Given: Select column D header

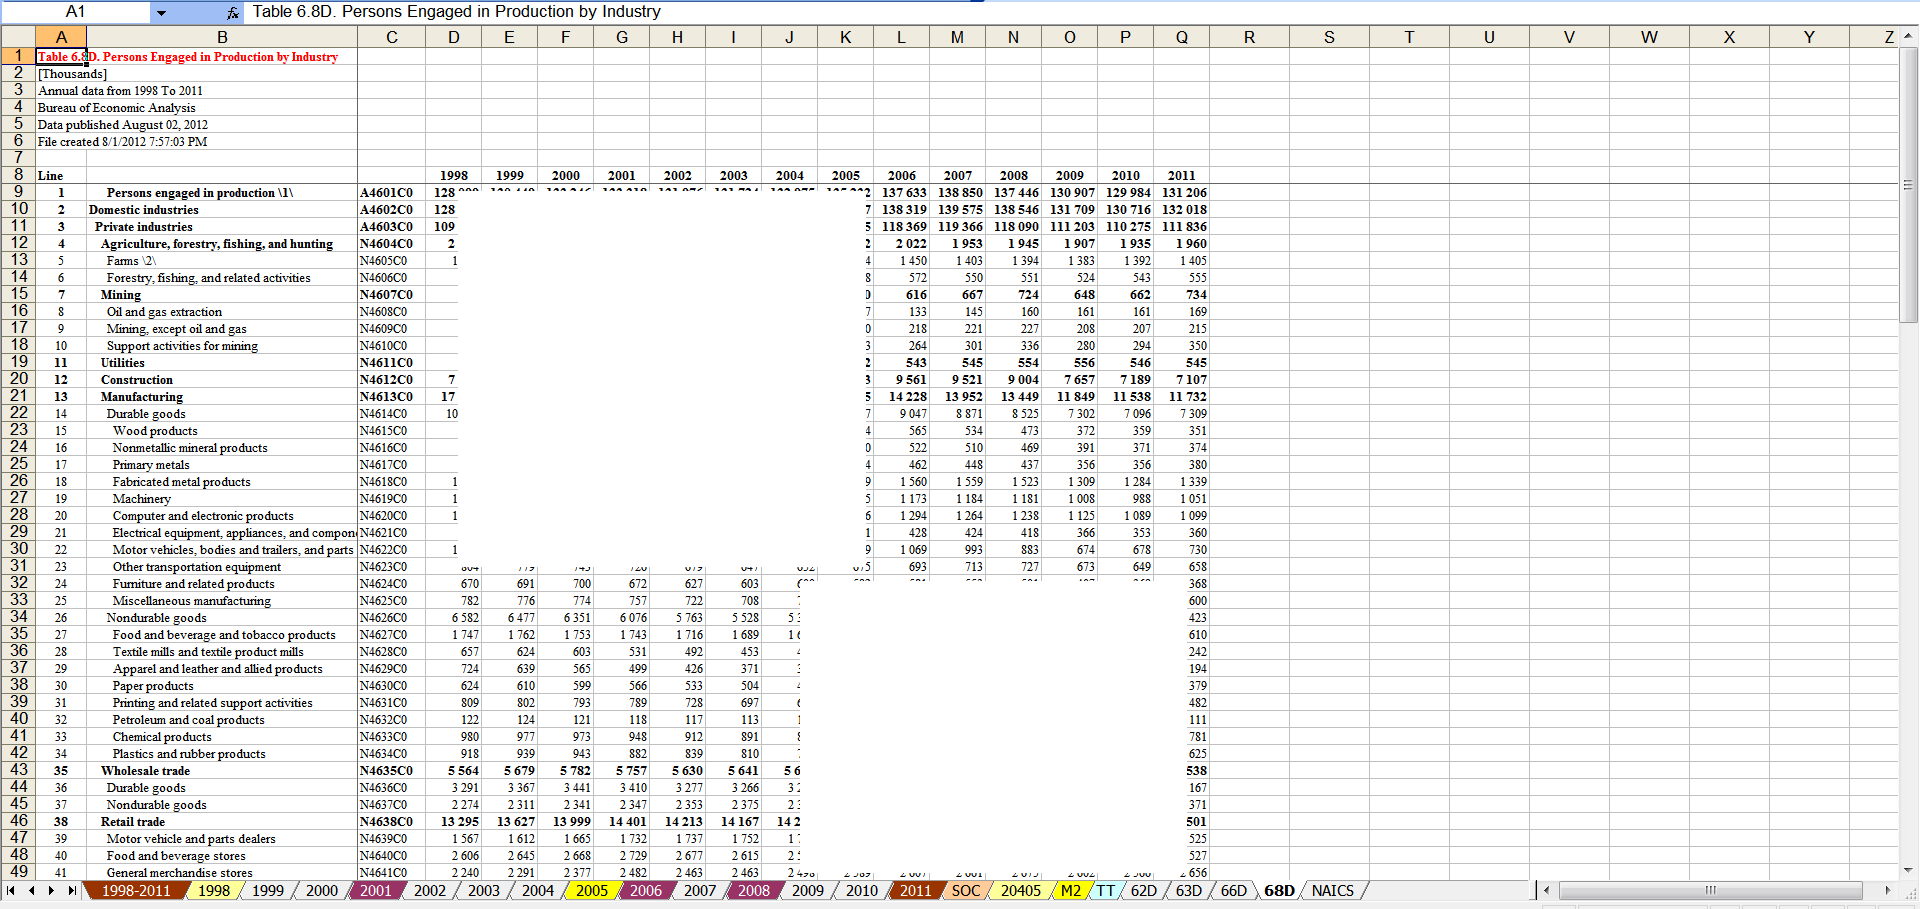Looking at the screenshot, I should pos(453,37).
